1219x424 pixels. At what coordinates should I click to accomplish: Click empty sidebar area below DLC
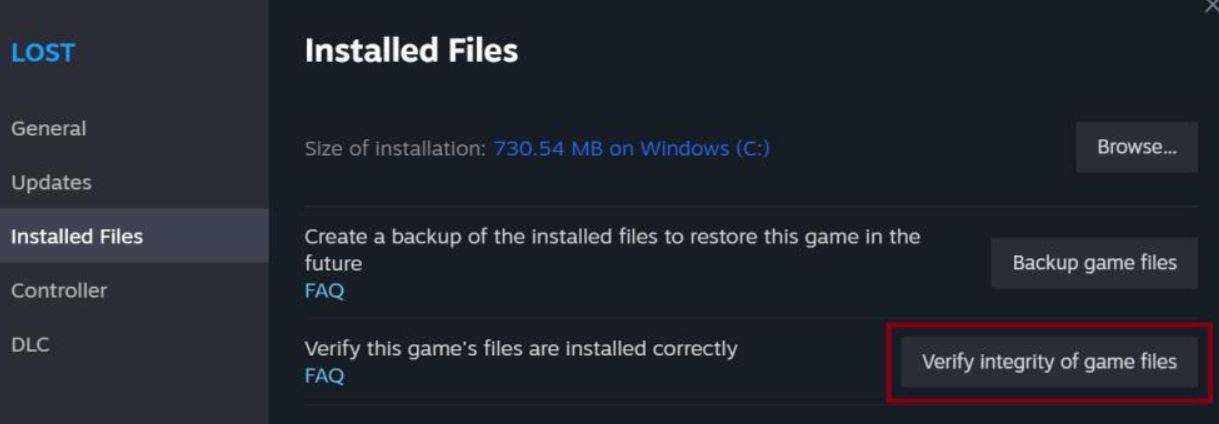(x=134, y=395)
